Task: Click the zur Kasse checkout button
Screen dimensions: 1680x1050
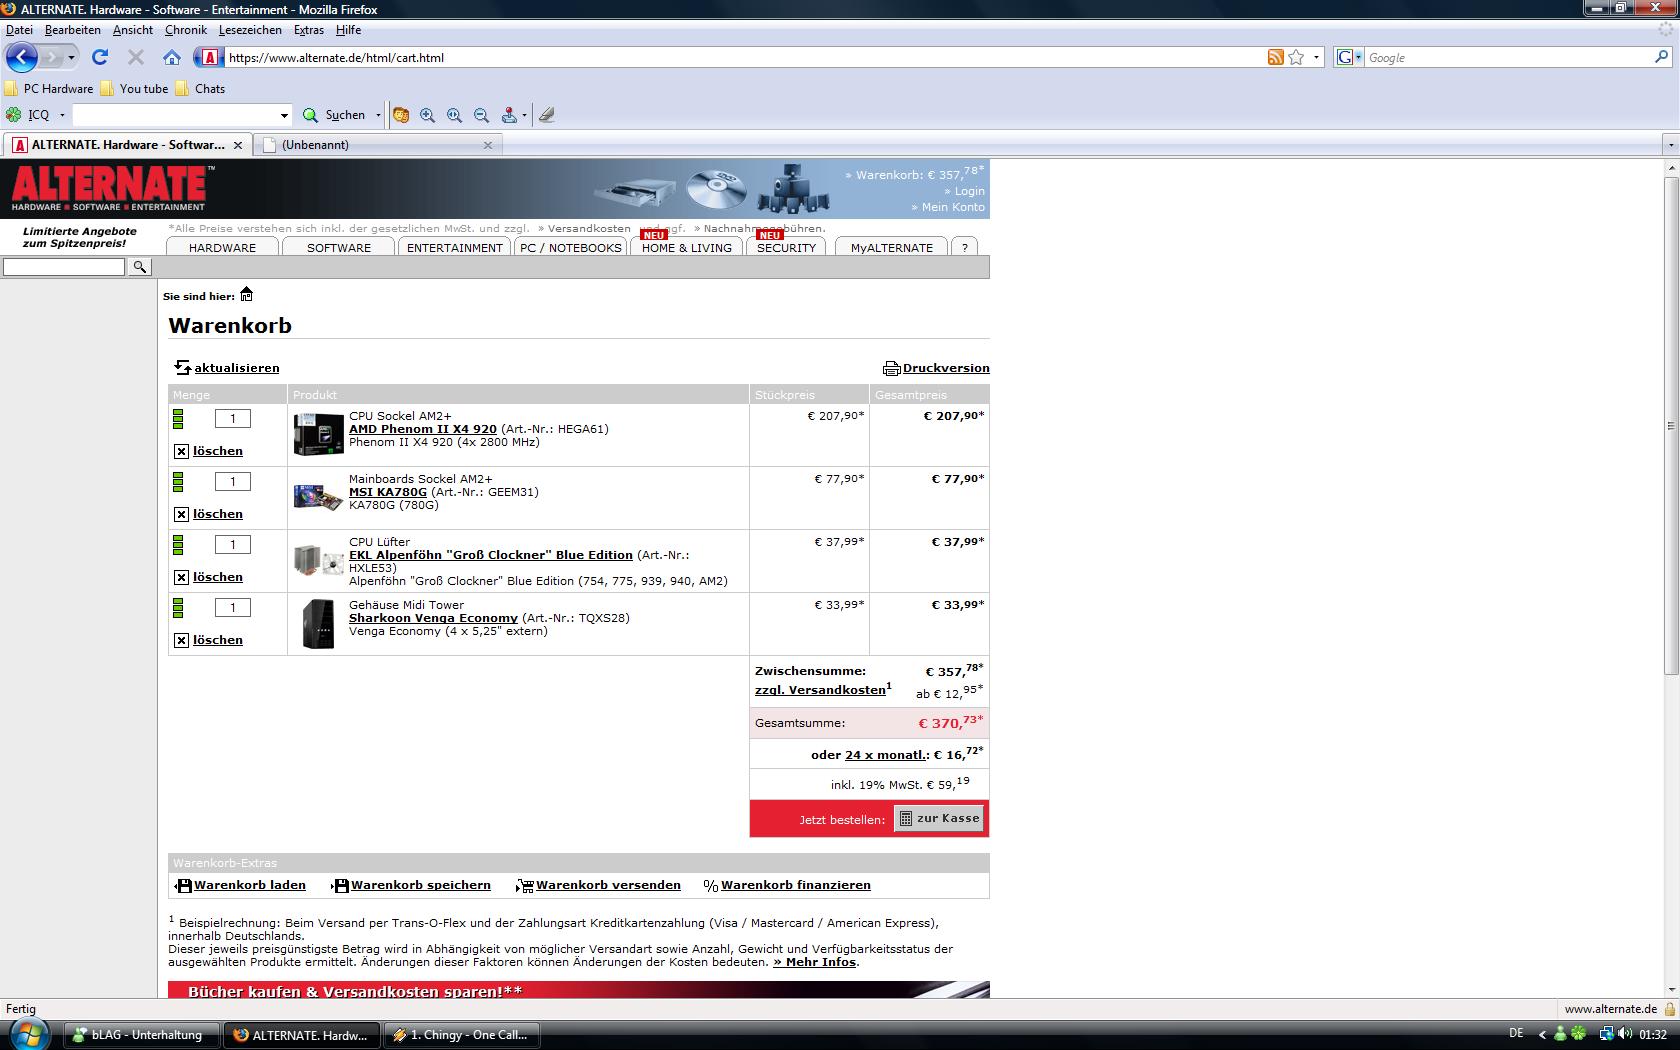Action: tap(939, 818)
